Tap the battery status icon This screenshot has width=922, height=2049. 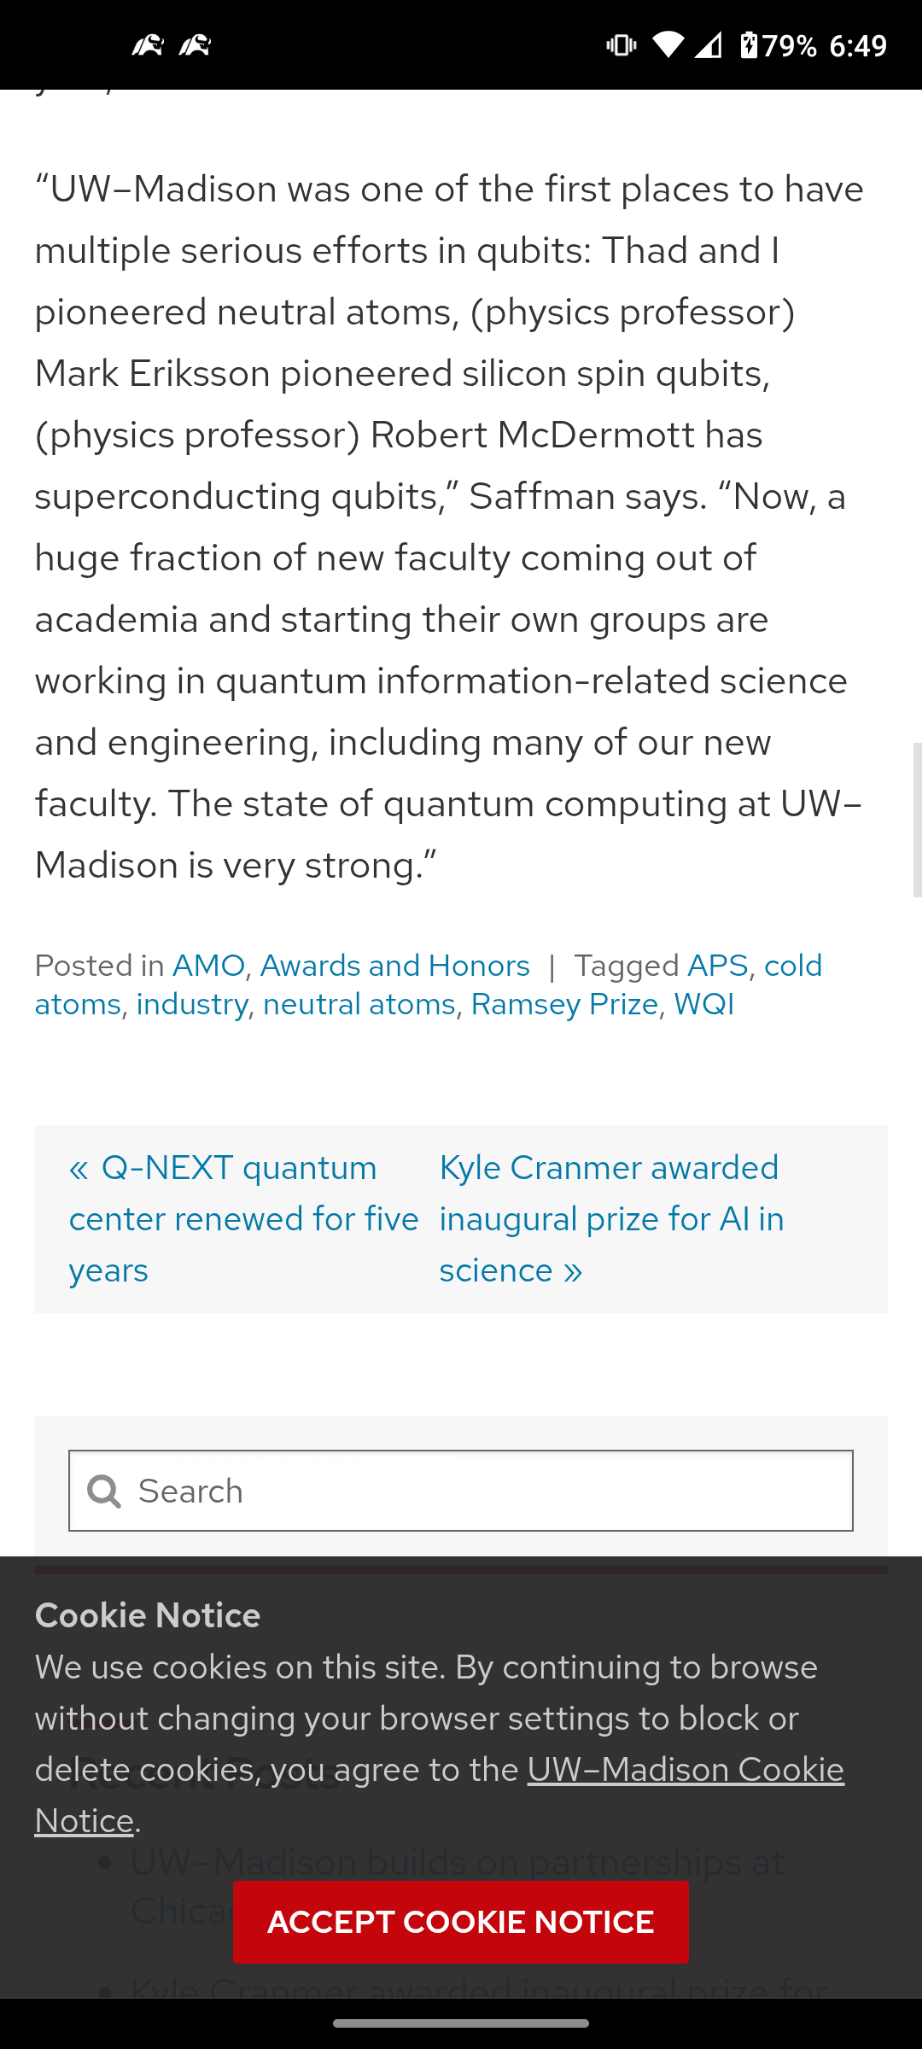749,45
